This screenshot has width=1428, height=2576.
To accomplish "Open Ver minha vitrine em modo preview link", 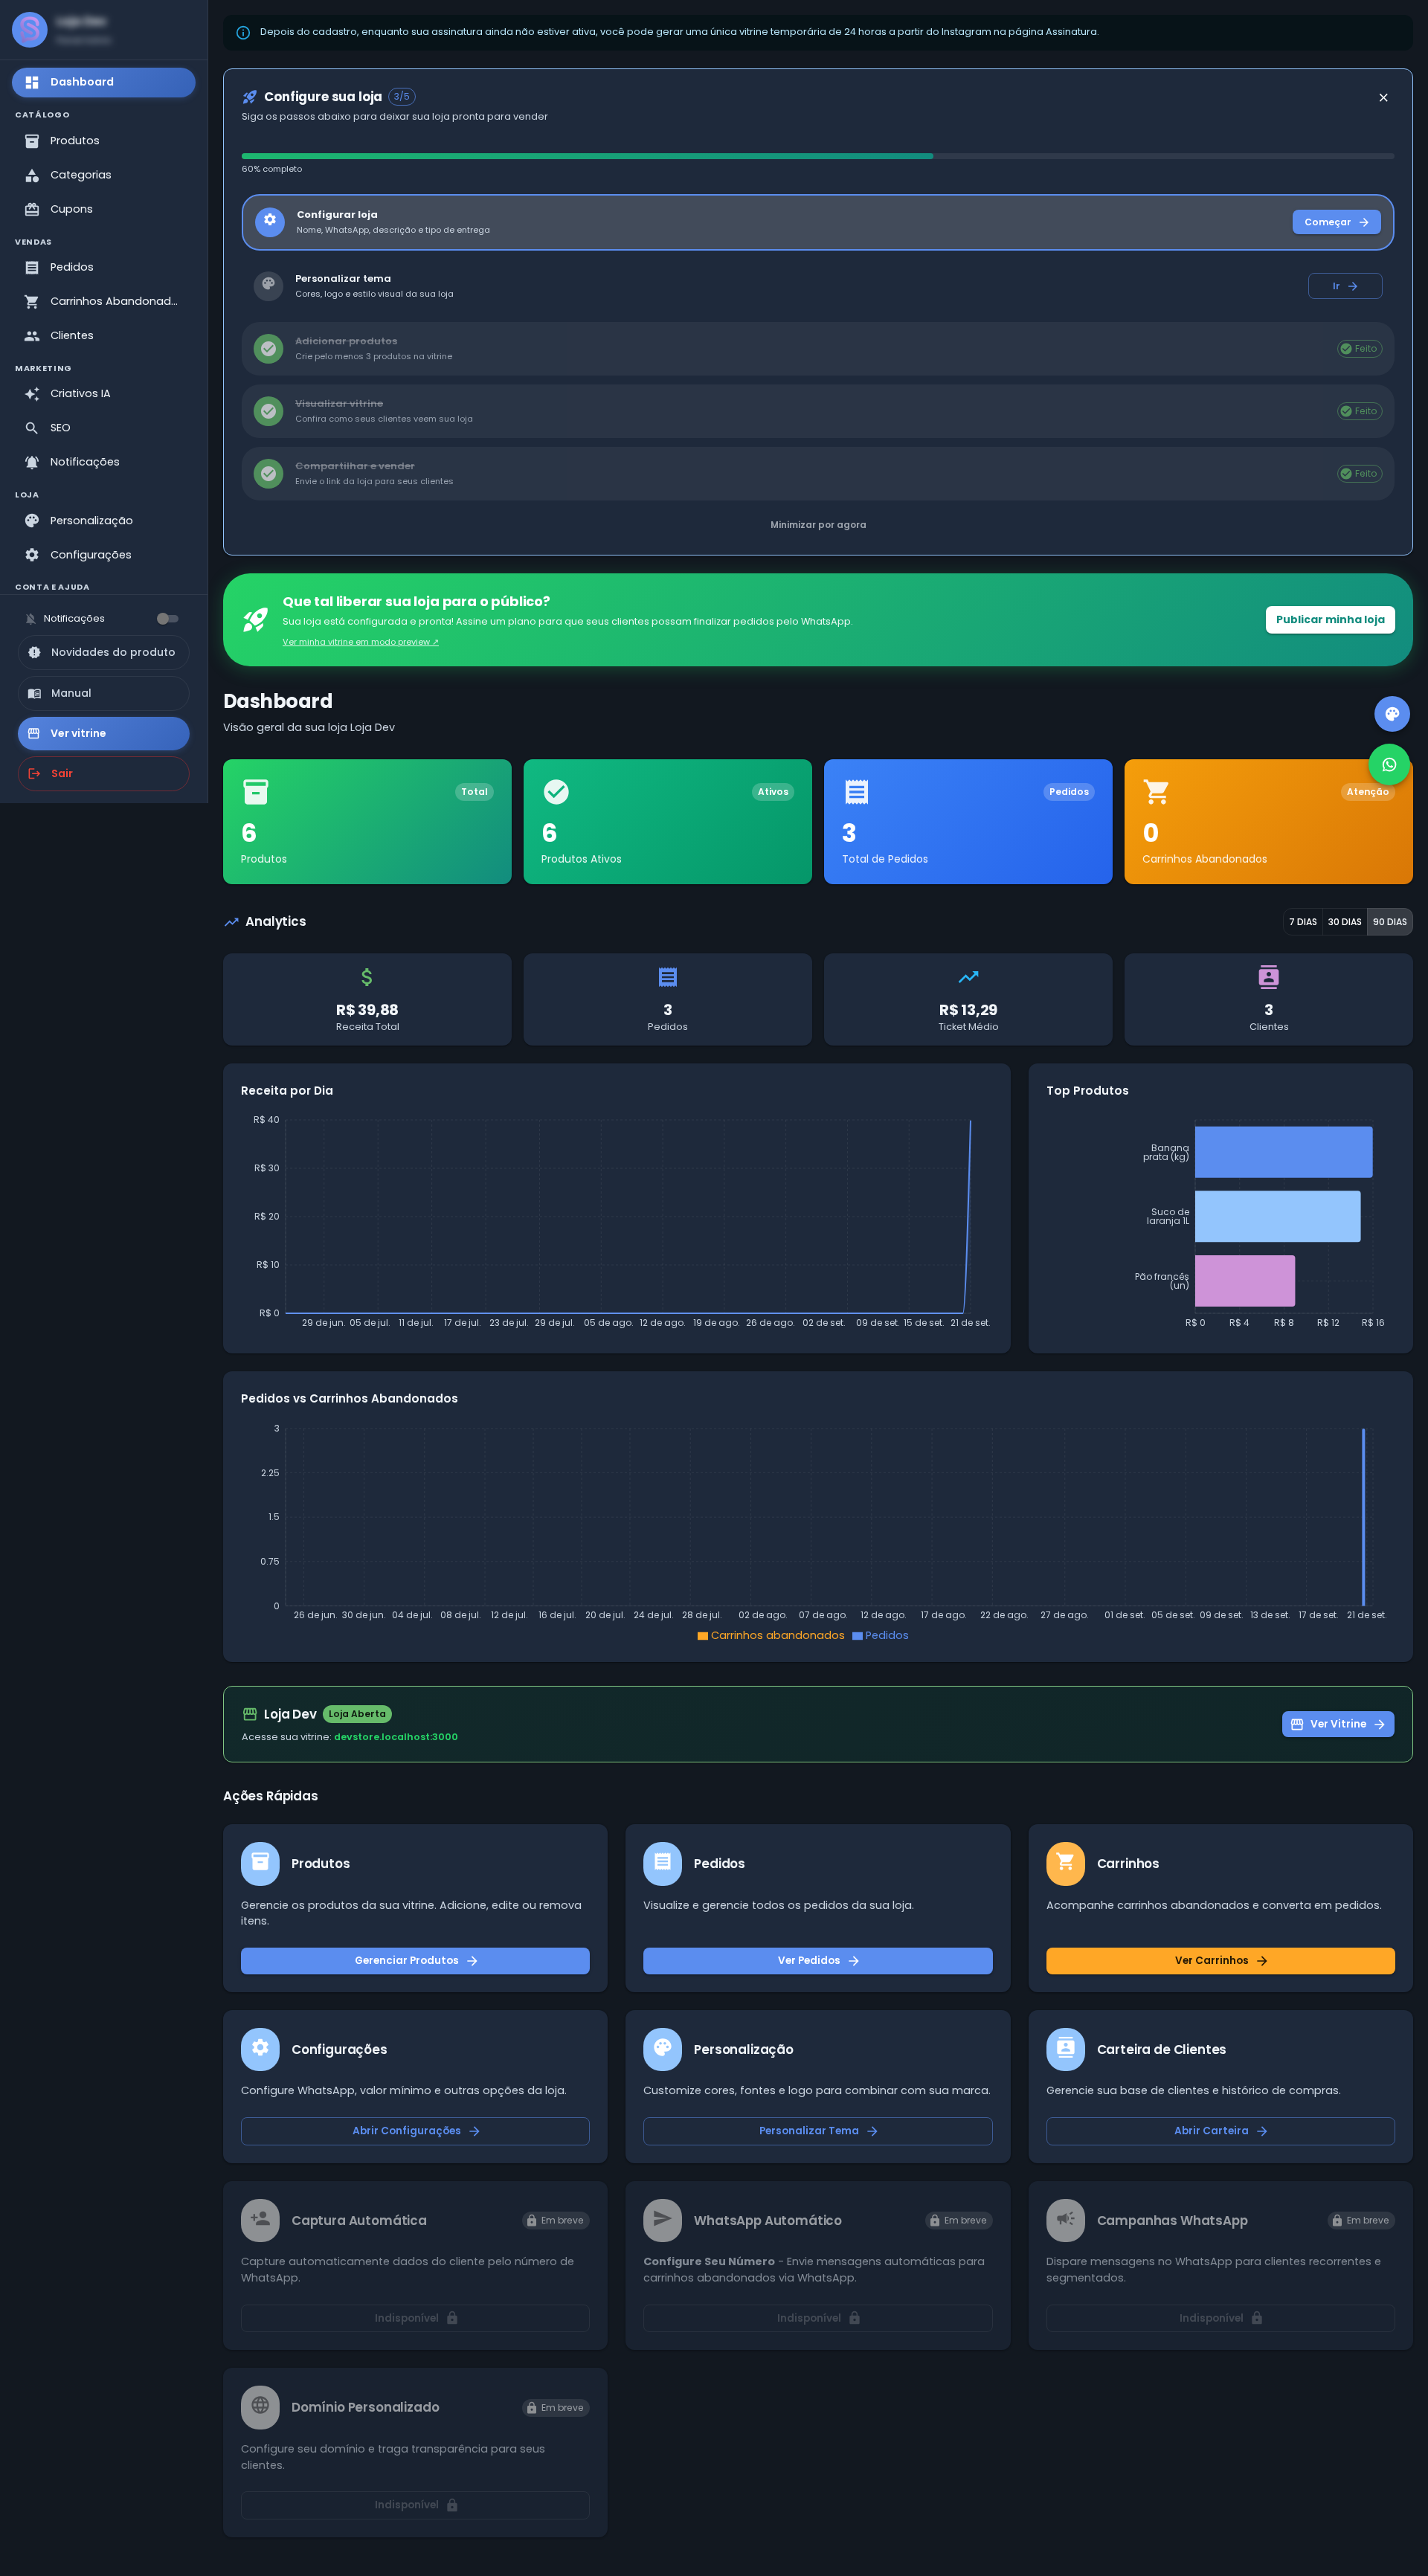I will (360, 642).
